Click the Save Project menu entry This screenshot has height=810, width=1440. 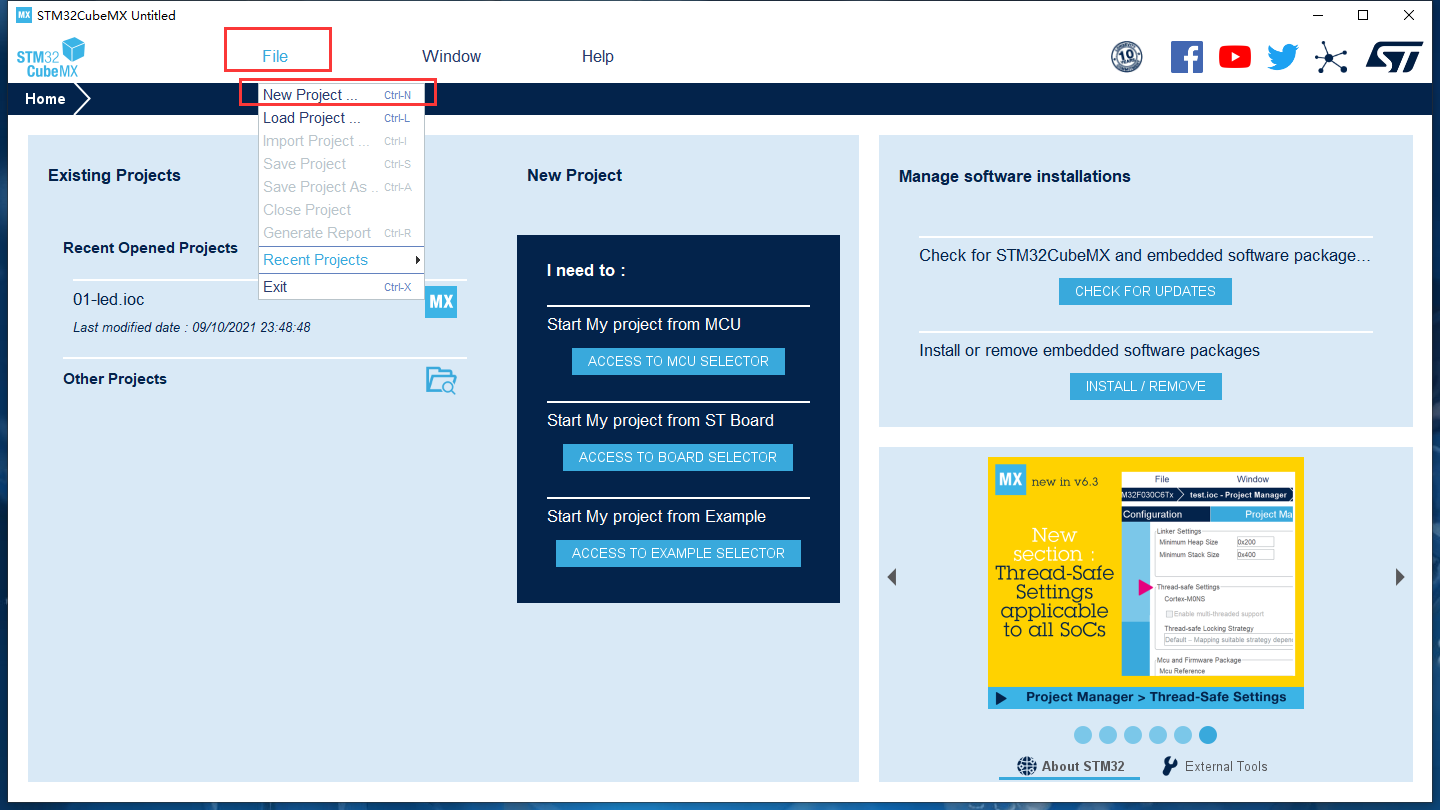pos(341,164)
